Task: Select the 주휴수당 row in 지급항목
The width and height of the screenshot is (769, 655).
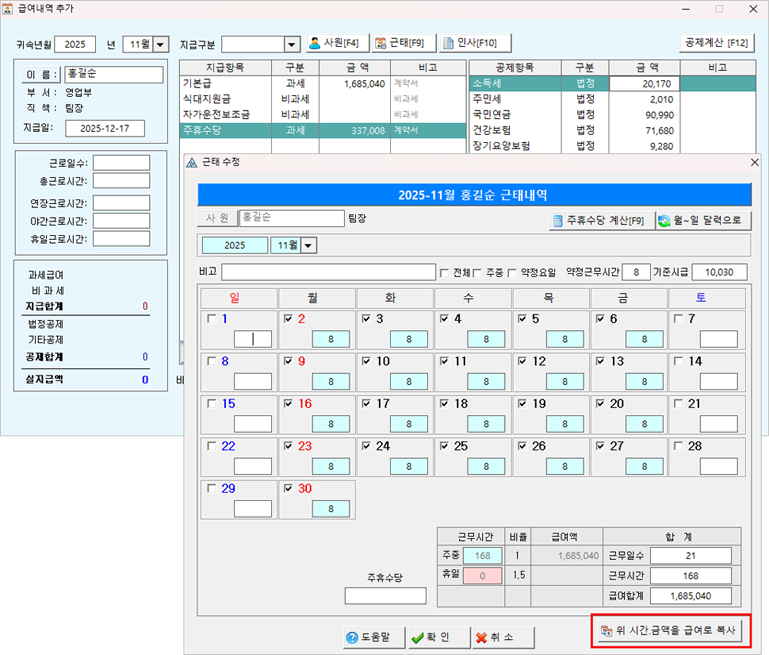Action: (323, 130)
